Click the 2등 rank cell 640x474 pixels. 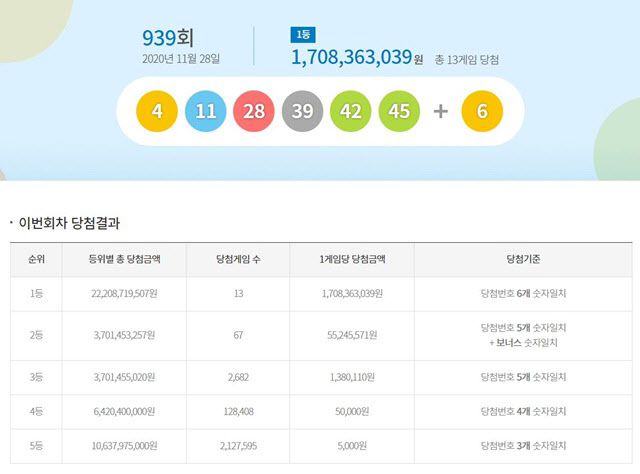(x=36, y=335)
